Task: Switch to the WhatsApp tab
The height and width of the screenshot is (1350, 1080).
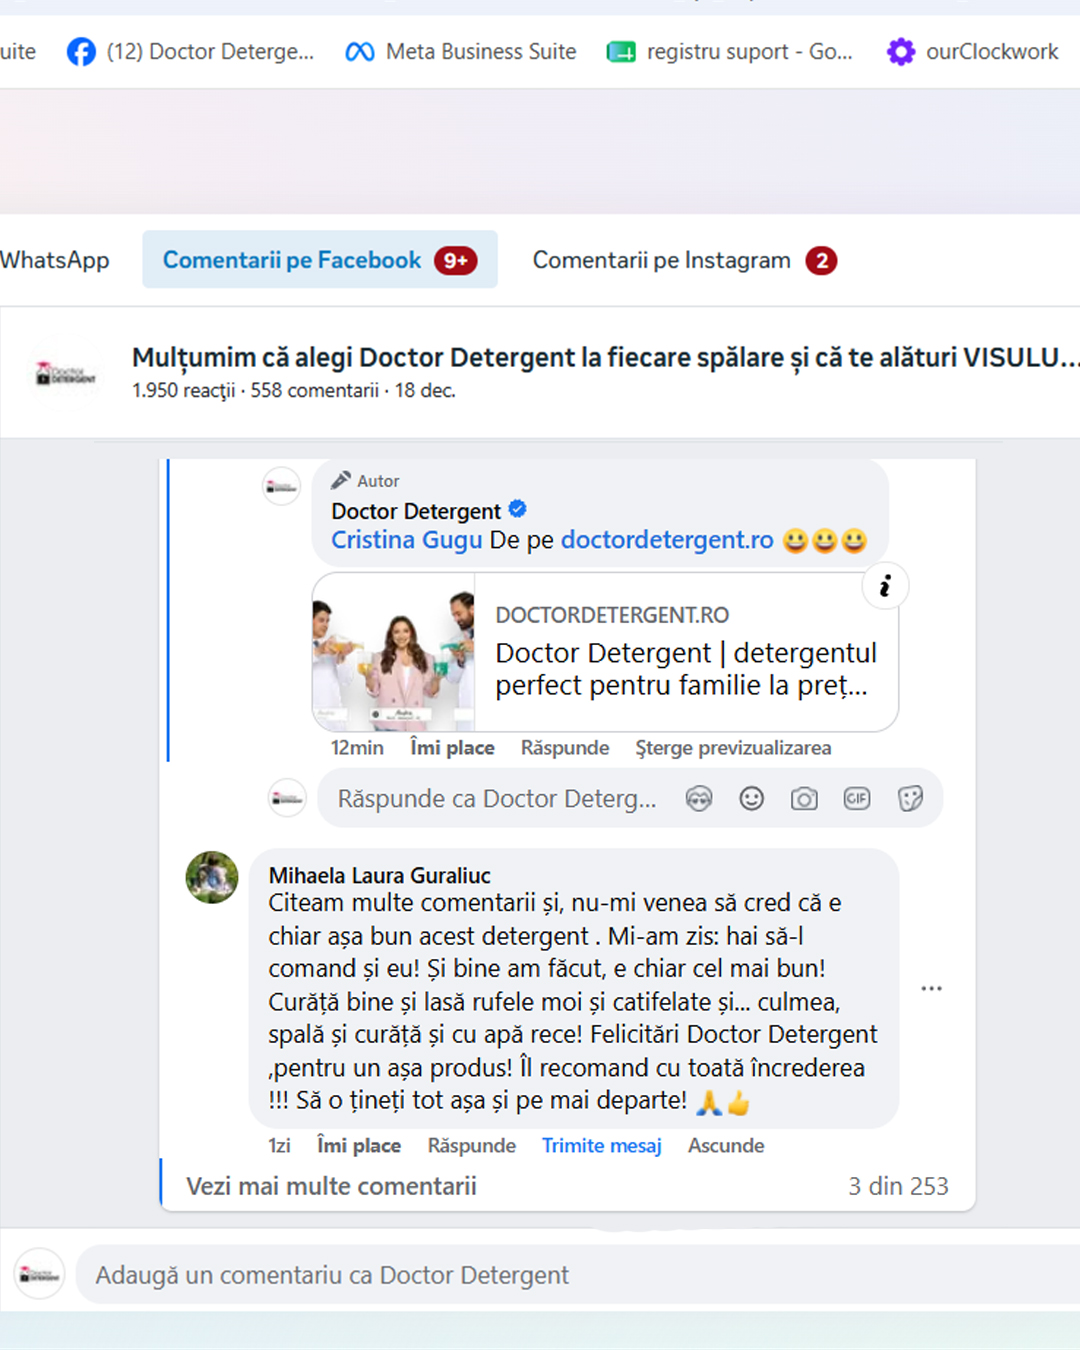Action: [54, 260]
